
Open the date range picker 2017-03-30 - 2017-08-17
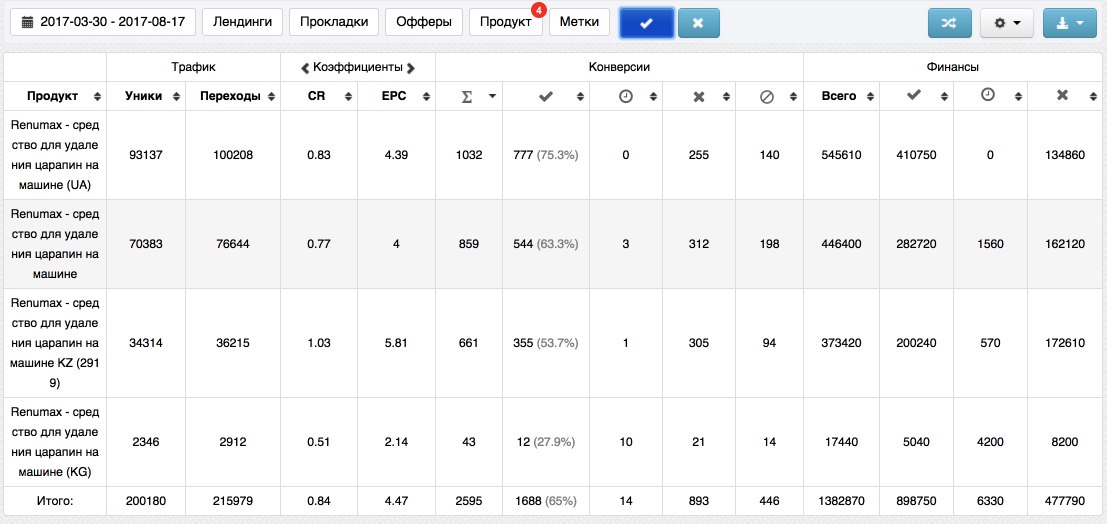pyautogui.click(x=103, y=22)
